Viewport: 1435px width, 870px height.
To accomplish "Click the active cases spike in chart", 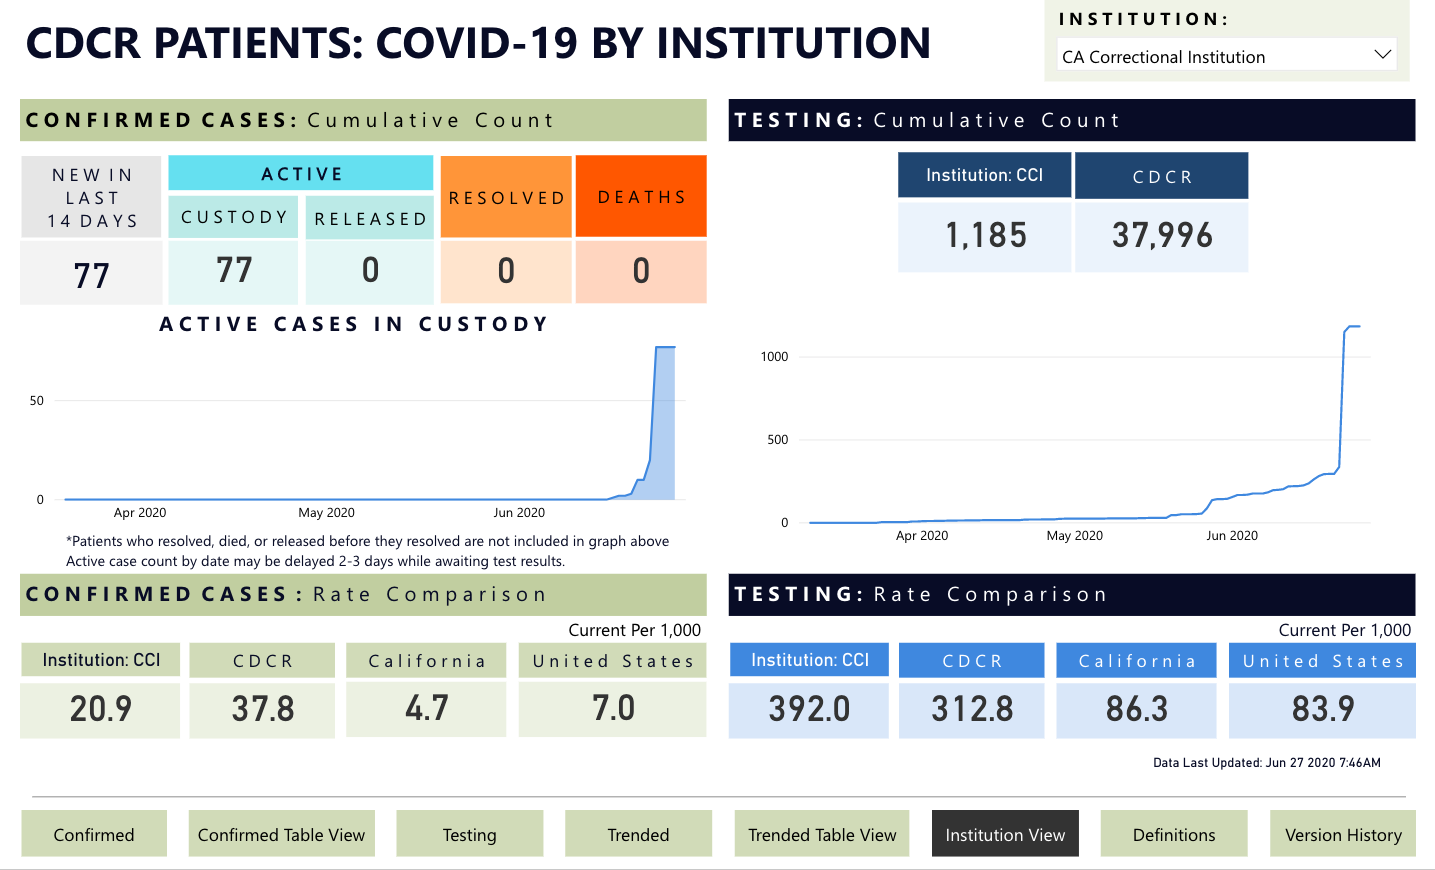I will pos(665,420).
